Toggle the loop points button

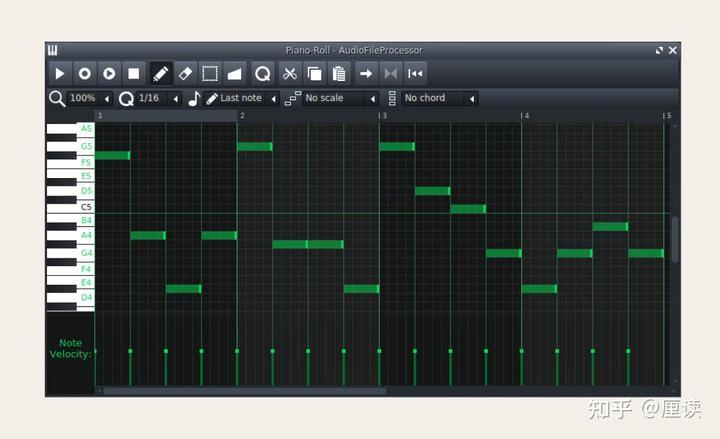point(391,73)
